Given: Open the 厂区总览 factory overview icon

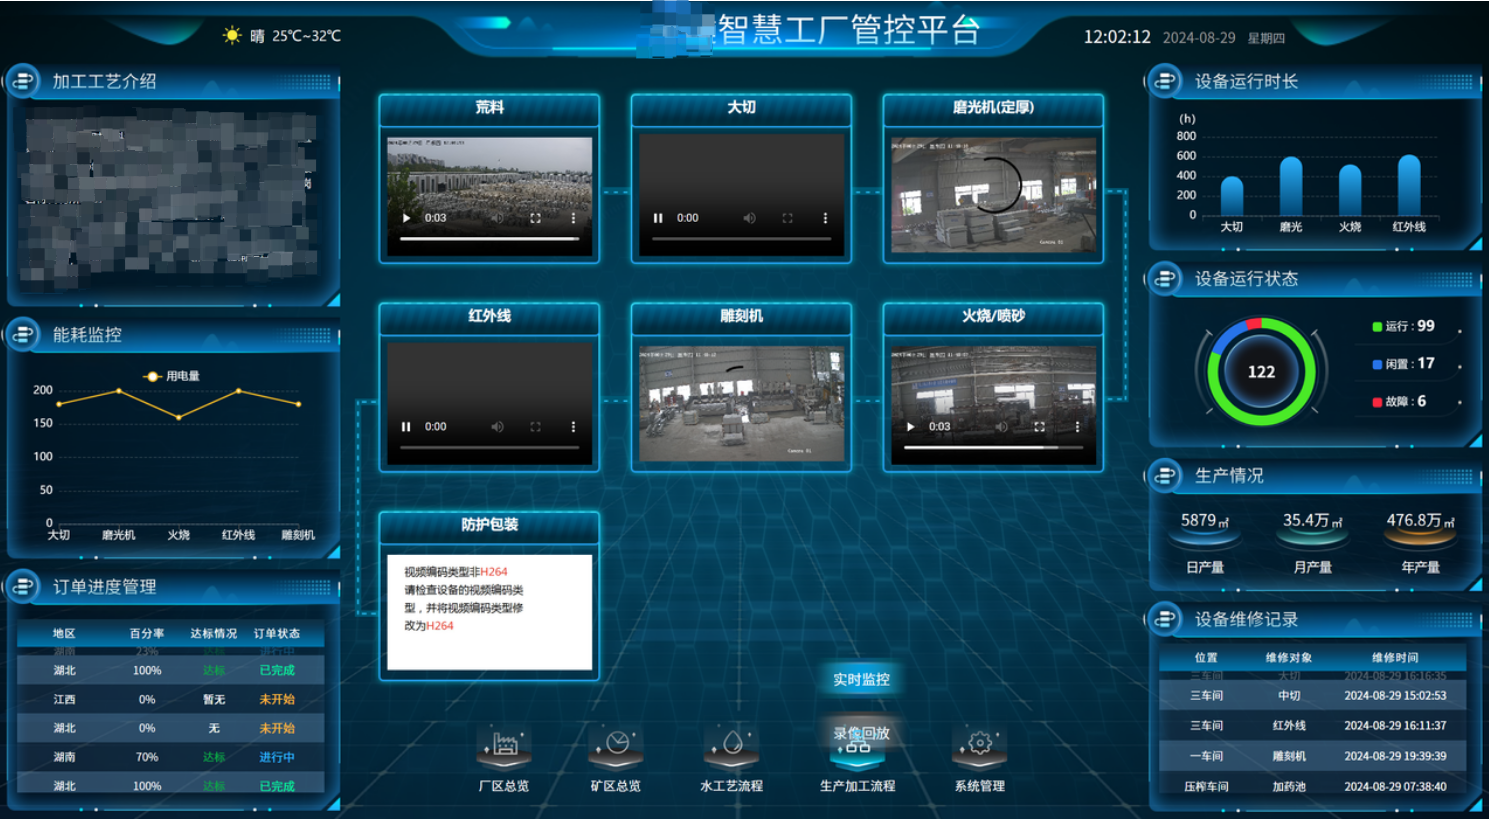Looking at the screenshot, I should click(x=504, y=745).
